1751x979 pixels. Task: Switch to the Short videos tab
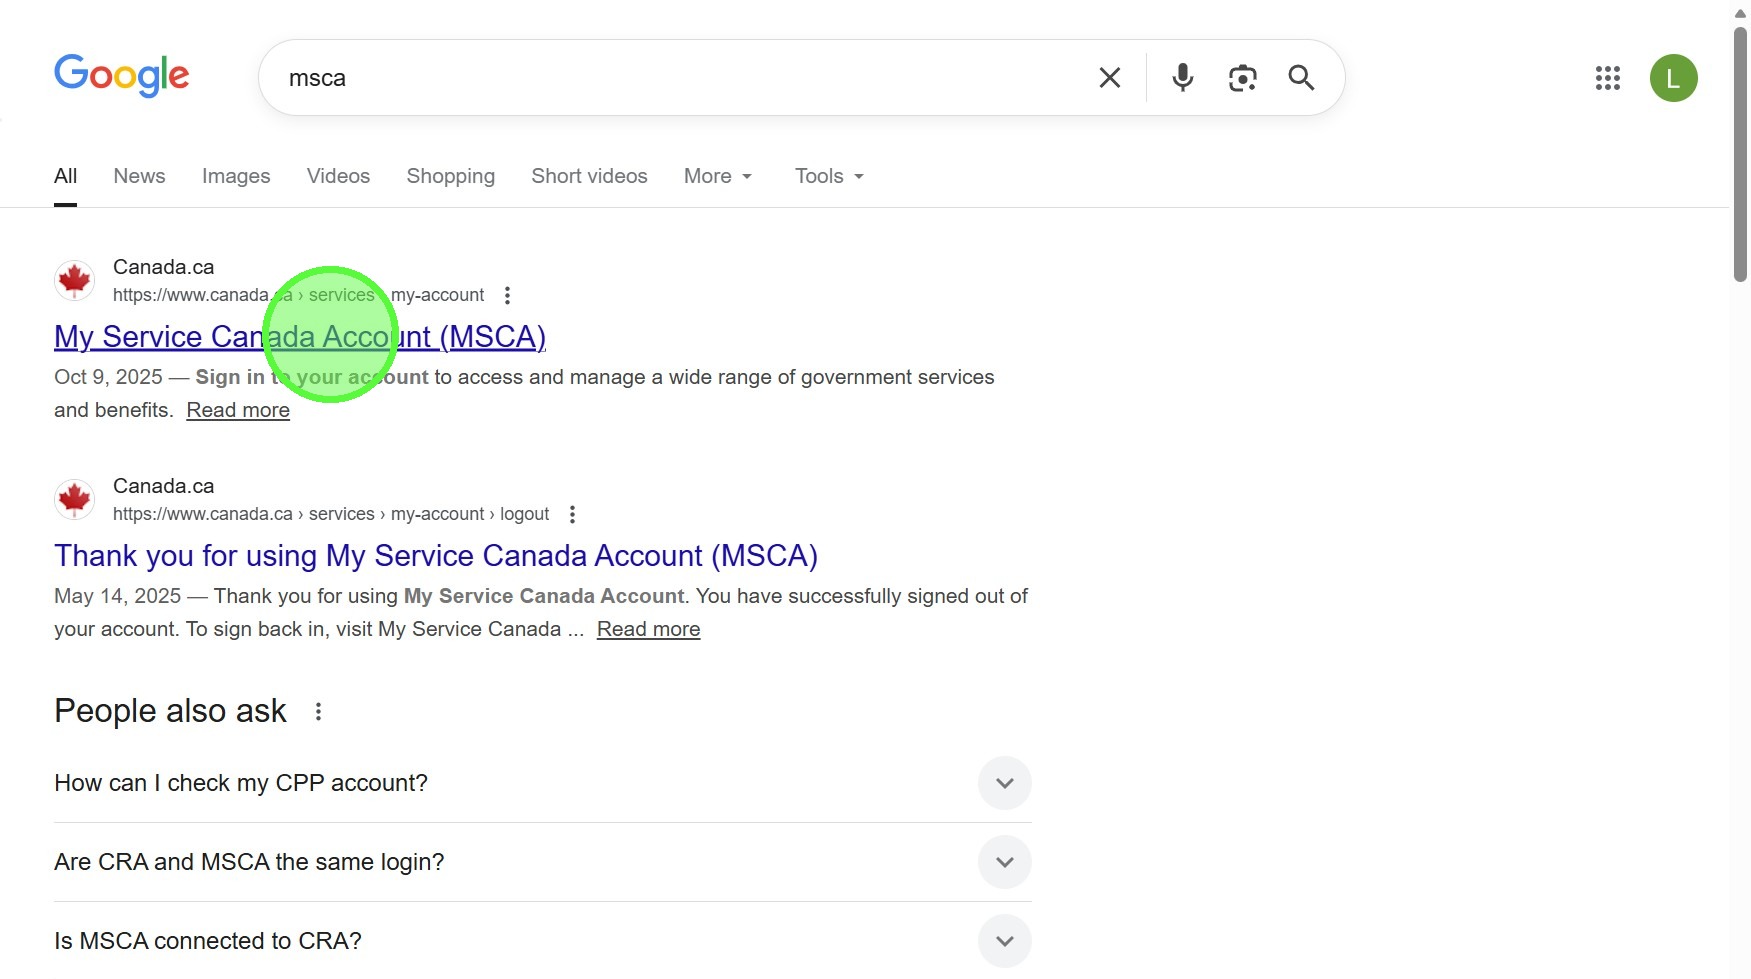(589, 176)
